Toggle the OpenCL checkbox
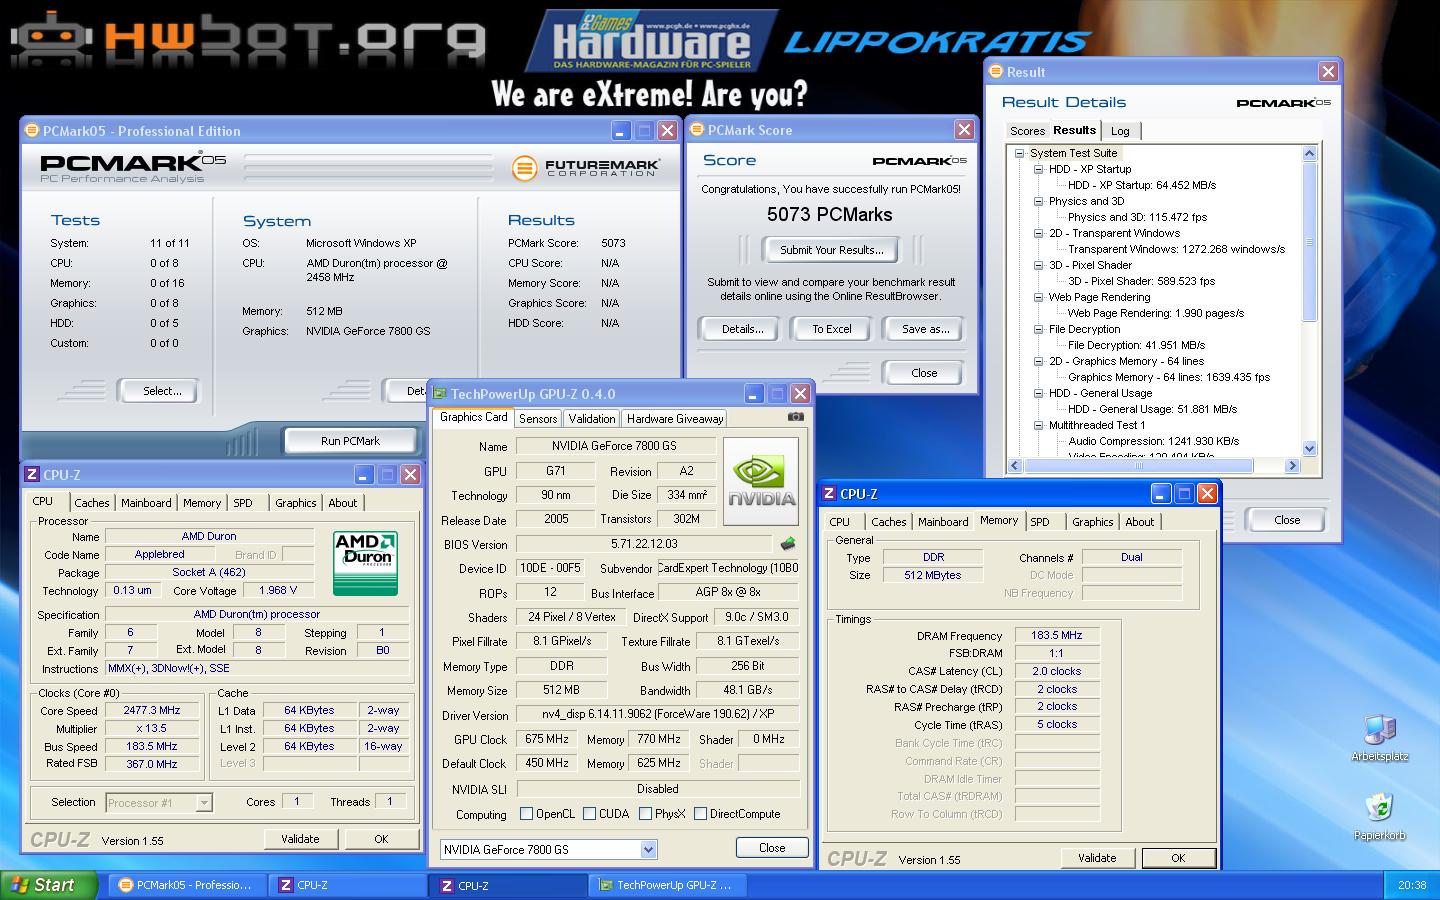Viewport: 1440px width, 900px height. [526, 814]
